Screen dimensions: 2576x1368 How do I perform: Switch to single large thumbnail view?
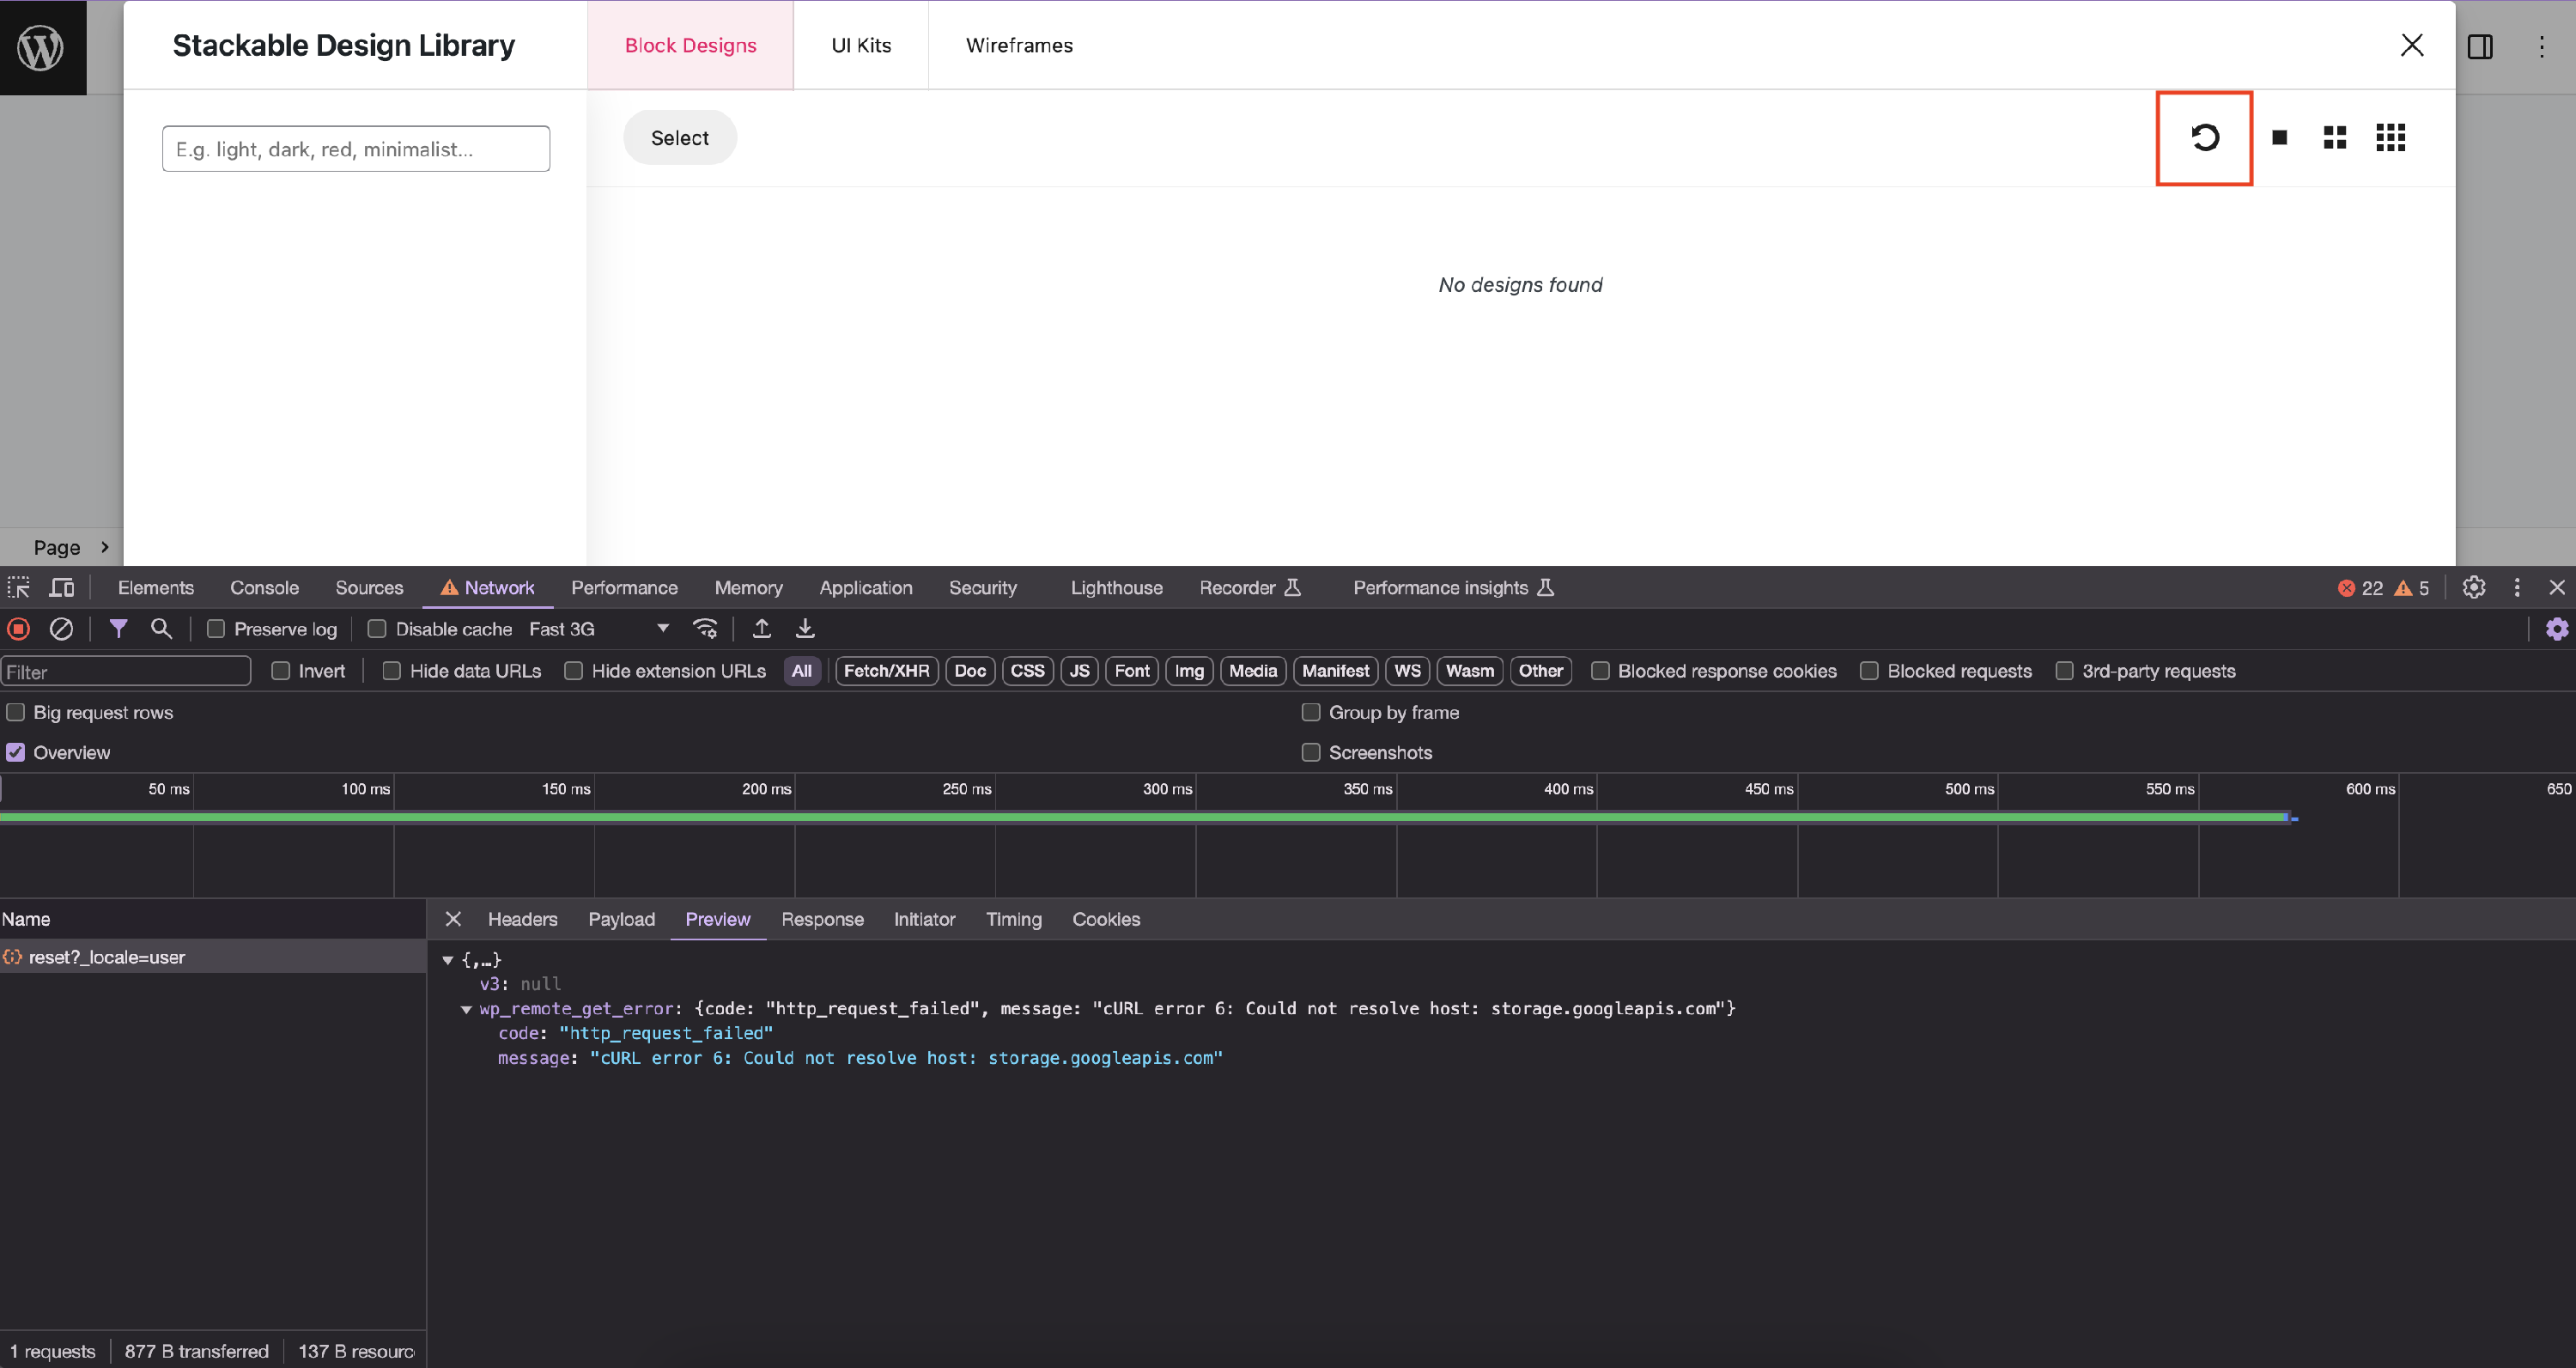(x=2279, y=137)
